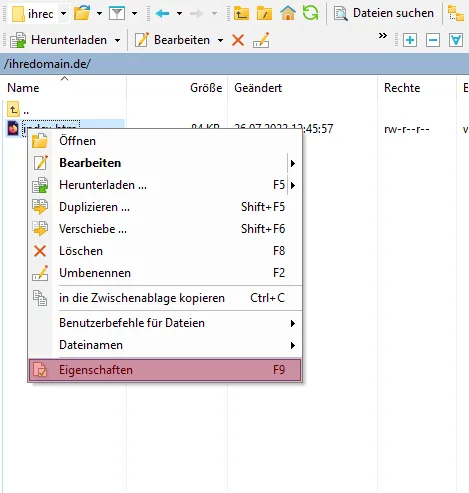The width and height of the screenshot is (469, 493).
Task: Click the grey forward arrow icon
Action: 197,14
